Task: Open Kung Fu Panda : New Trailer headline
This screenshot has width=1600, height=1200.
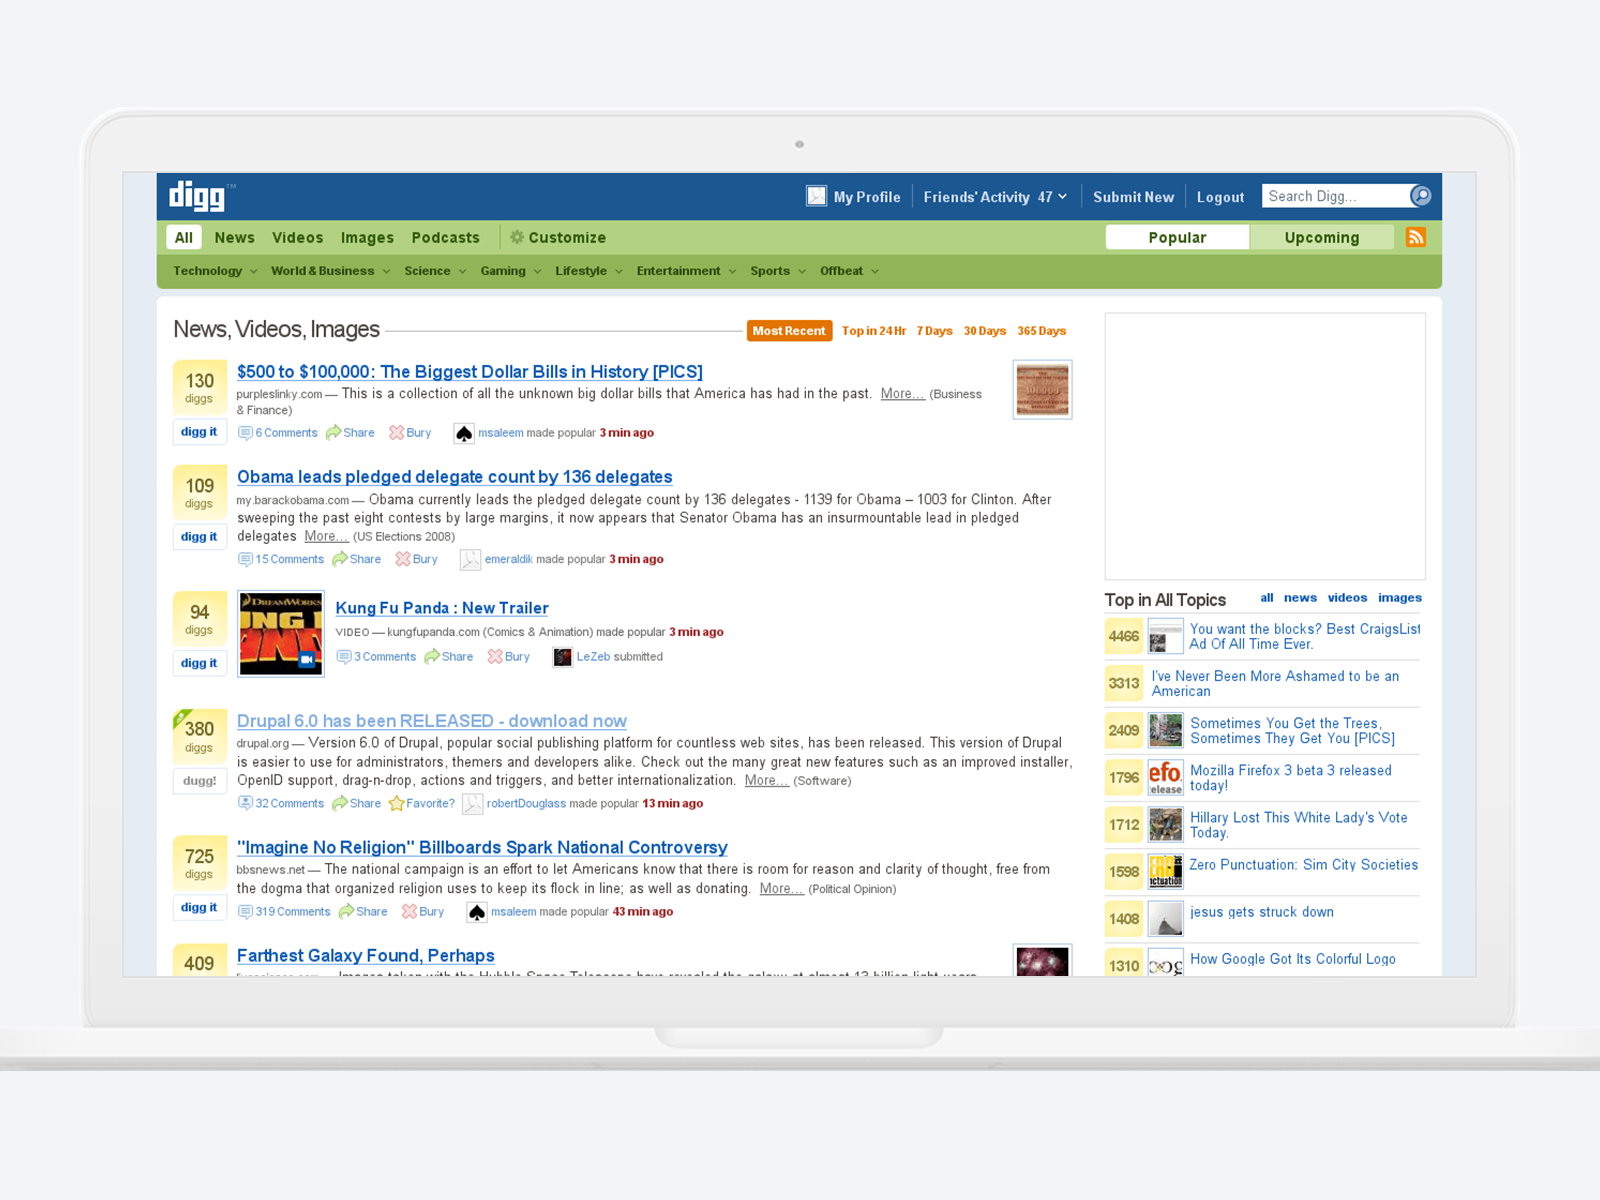Action: pos(442,608)
